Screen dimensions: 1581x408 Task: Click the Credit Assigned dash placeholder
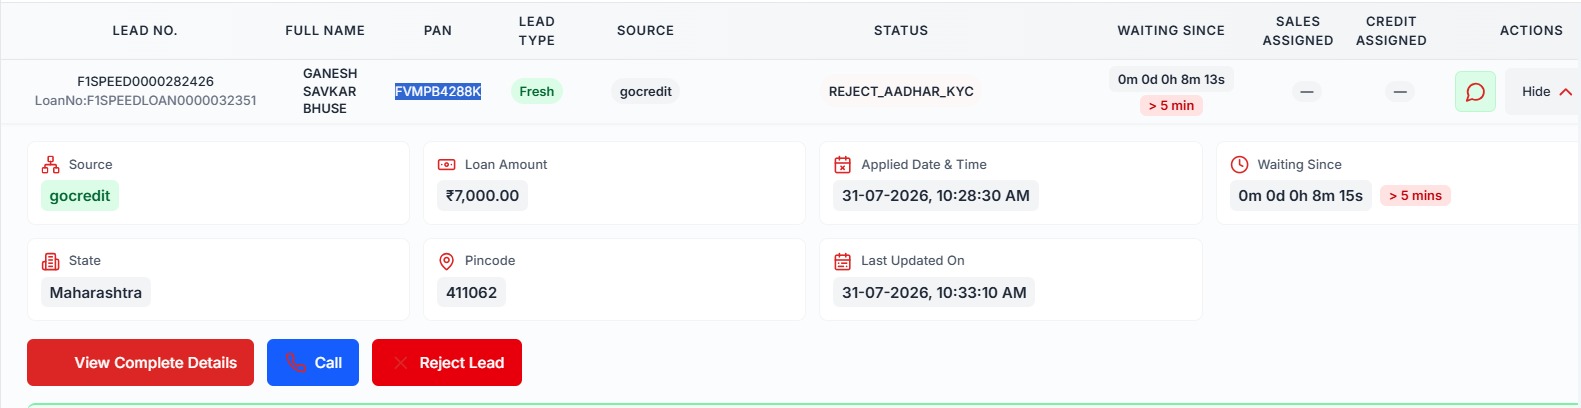coord(1400,92)
